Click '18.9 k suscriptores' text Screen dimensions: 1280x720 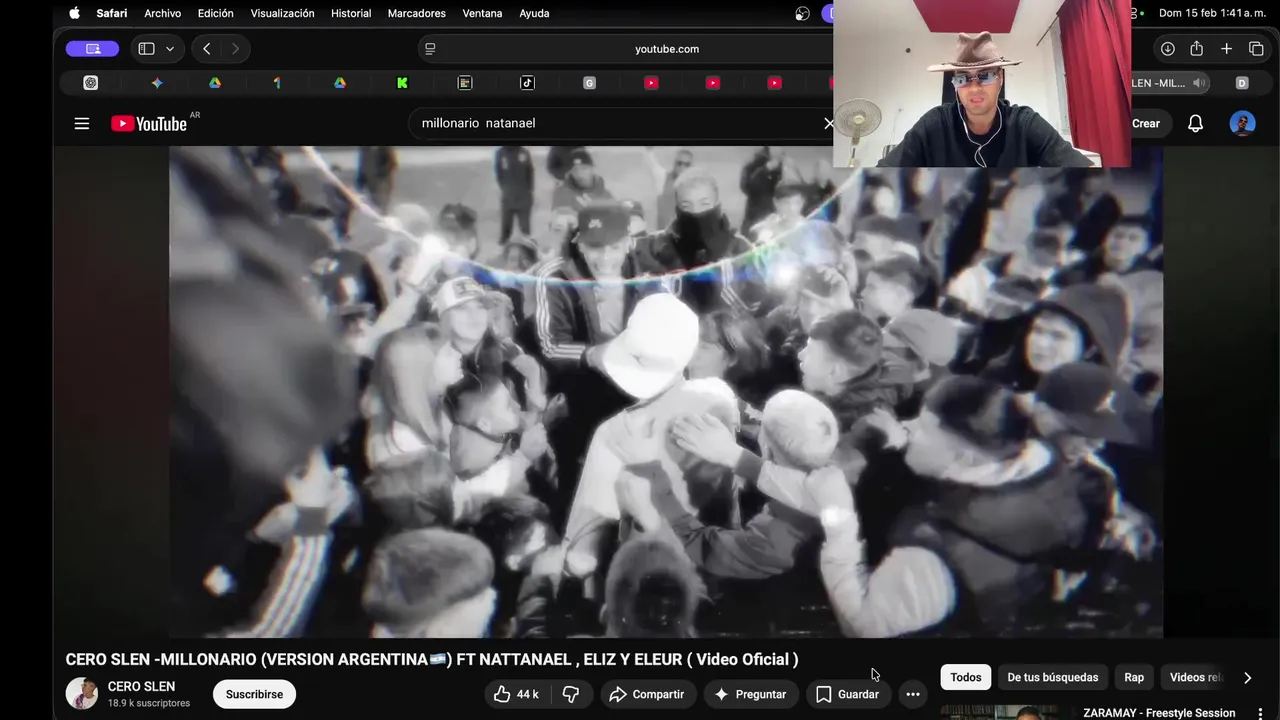coord(149,703)
